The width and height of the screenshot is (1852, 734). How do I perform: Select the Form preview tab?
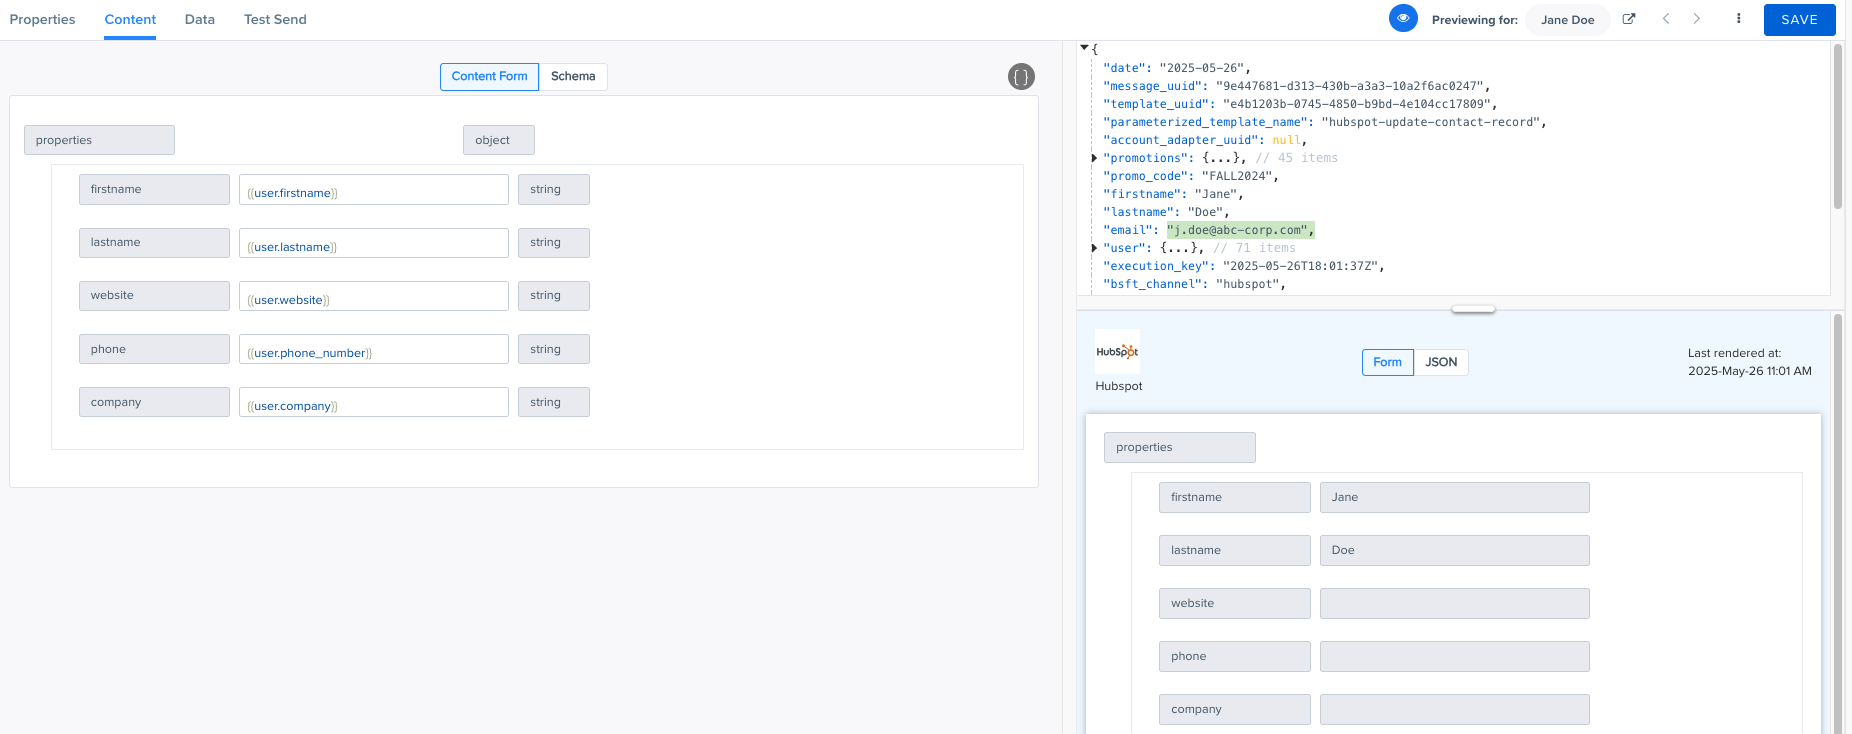coord(1387,362)
